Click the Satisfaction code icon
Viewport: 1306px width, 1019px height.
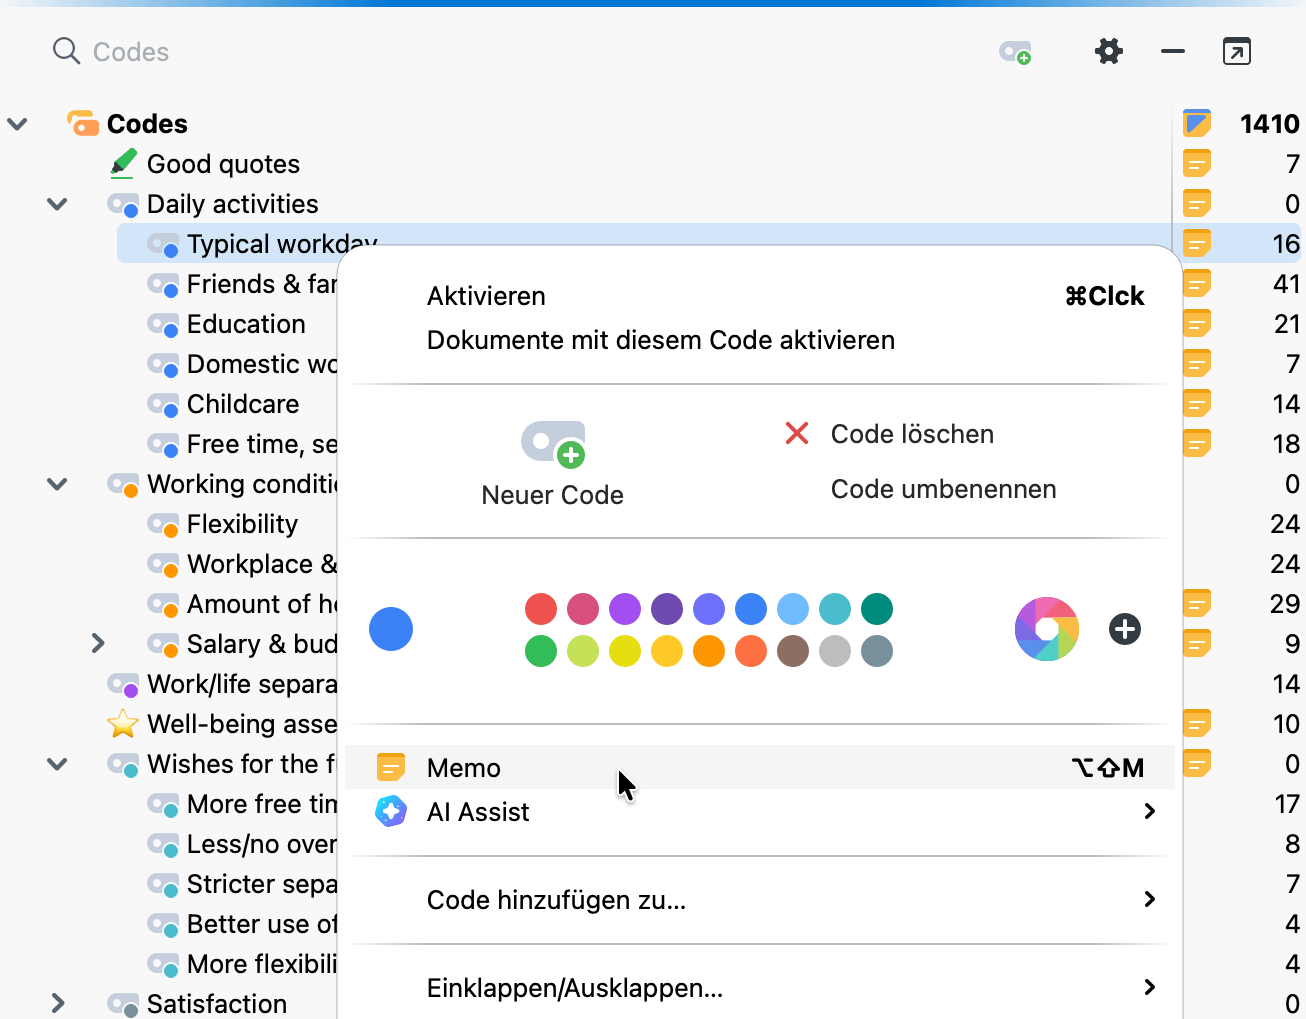(x=123, y=1005)
